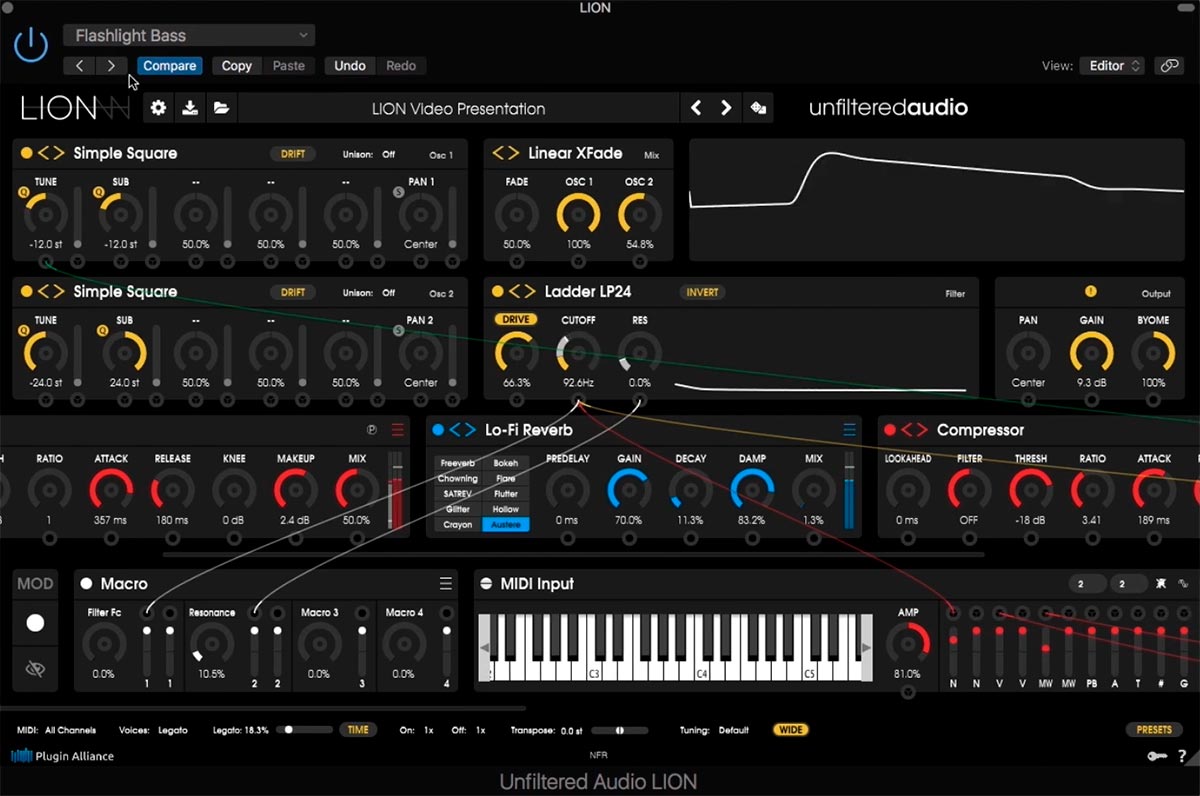Open the Flashlight Bass preset dropdown
1200x796 pixels.
(x=189, y=36)
